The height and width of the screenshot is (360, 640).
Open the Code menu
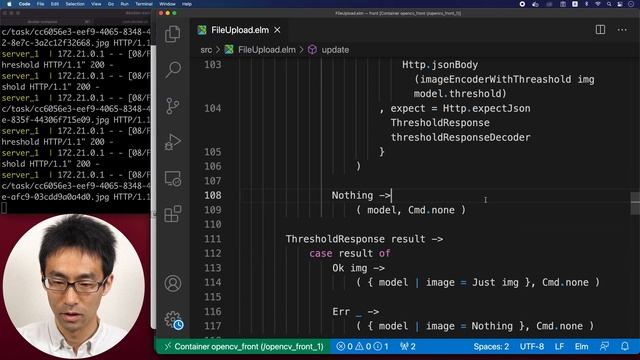[x=24, y=4]
